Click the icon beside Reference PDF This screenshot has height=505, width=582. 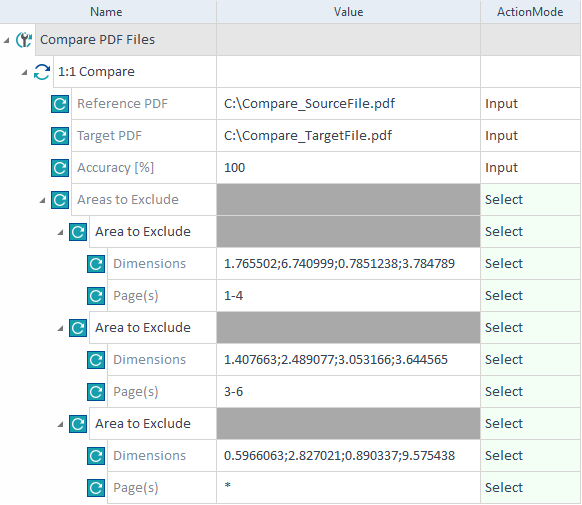60,104
